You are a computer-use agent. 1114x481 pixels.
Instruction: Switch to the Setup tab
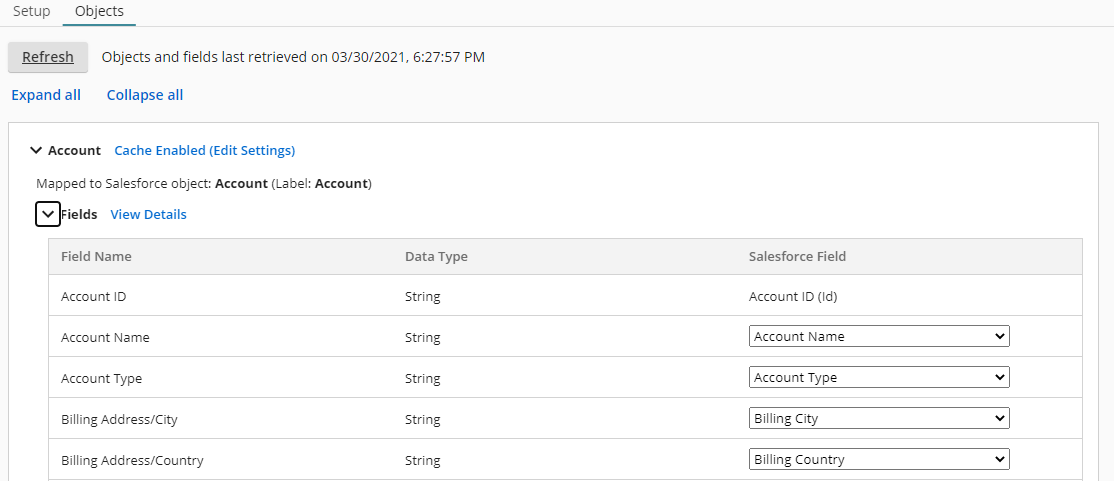31,11
